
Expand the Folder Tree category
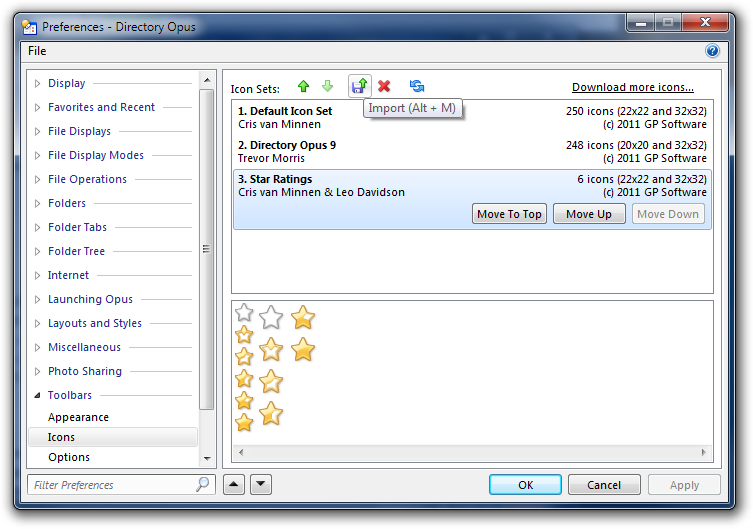[37, 252]
